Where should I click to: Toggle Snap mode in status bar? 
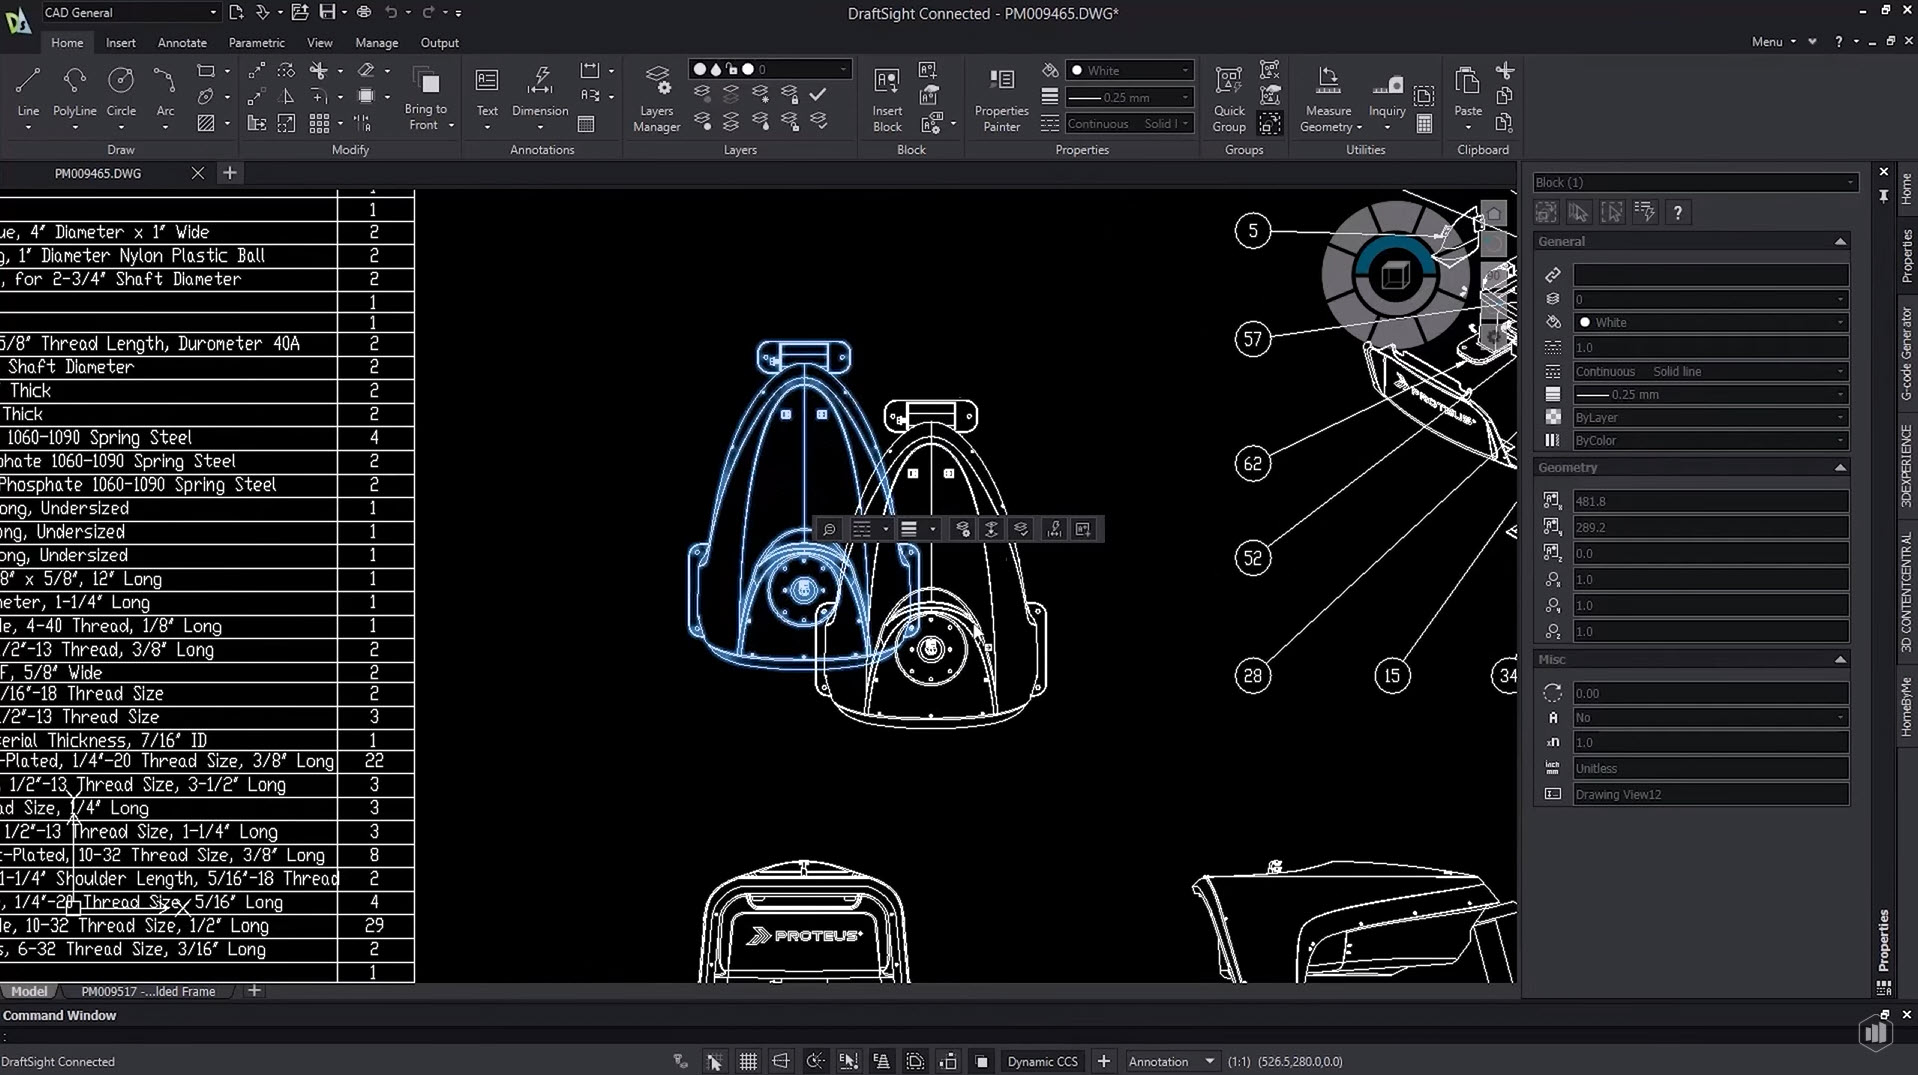(x=714, y=1062)
